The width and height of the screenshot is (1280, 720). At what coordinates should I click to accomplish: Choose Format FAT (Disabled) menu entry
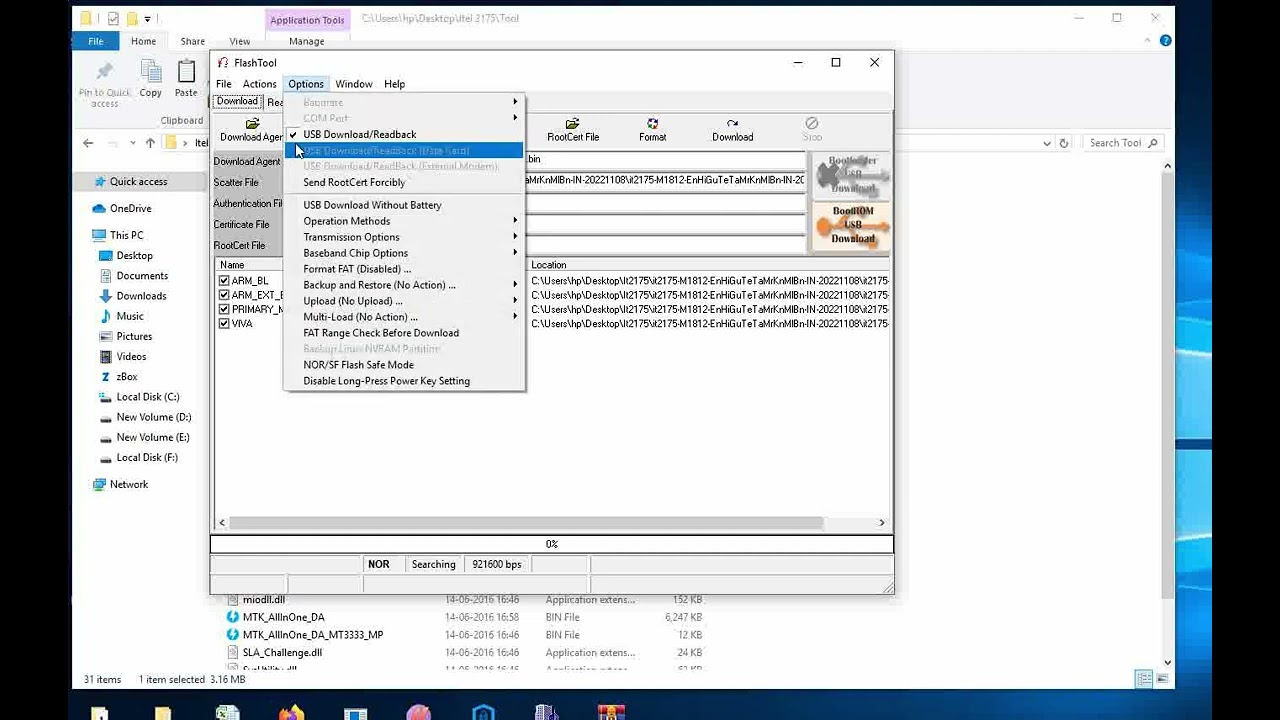point(404,269)
